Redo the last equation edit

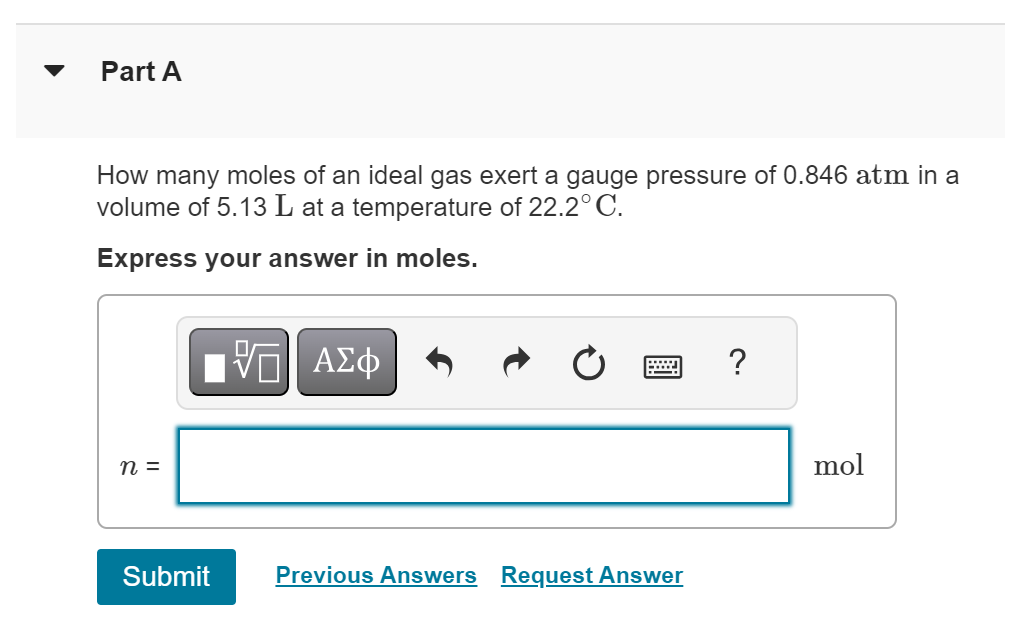pos(515,362)
